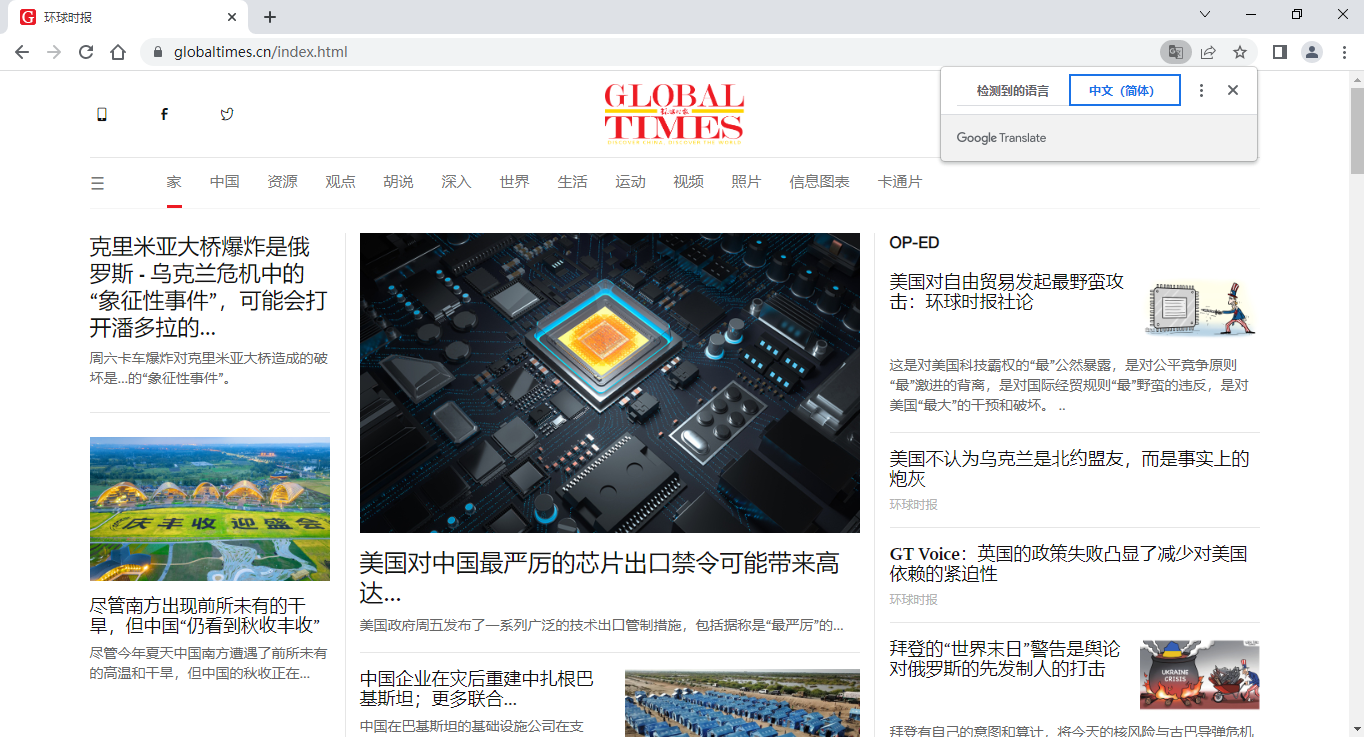Click the browser forward arrow
This screenshot has width=1364, height=737.
coord(54,52)
